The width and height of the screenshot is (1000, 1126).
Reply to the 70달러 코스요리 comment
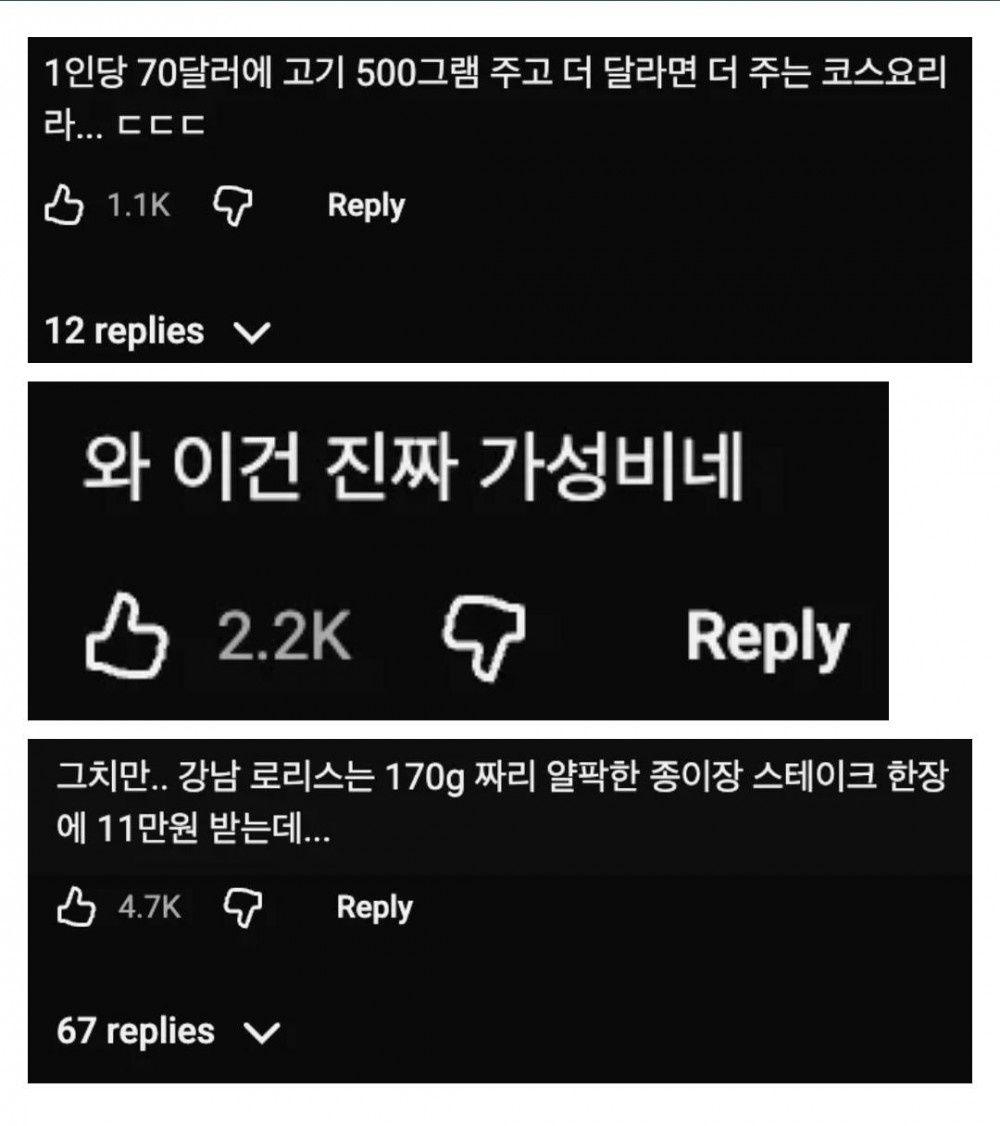(366, 205)
